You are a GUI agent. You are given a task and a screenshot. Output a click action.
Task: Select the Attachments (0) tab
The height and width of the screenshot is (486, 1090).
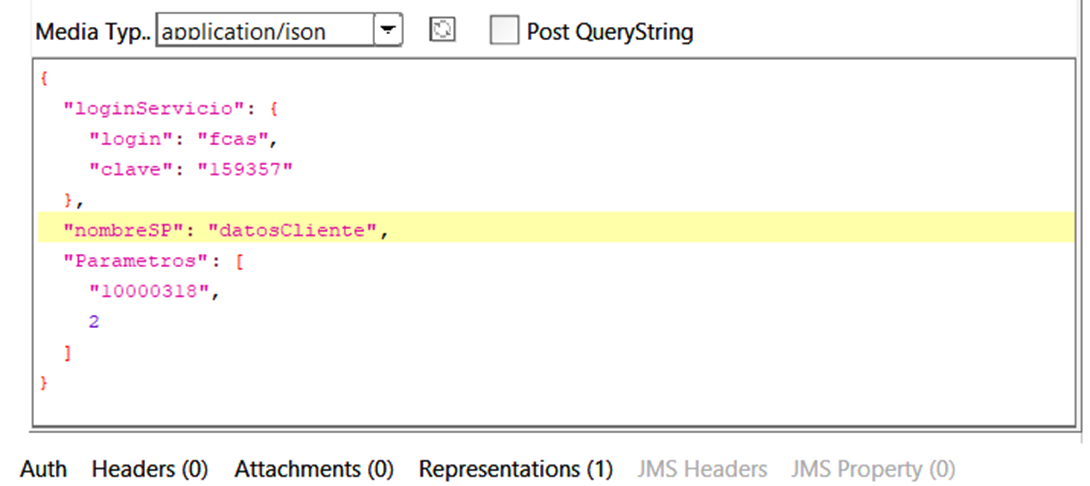click(x=314, y=468)
